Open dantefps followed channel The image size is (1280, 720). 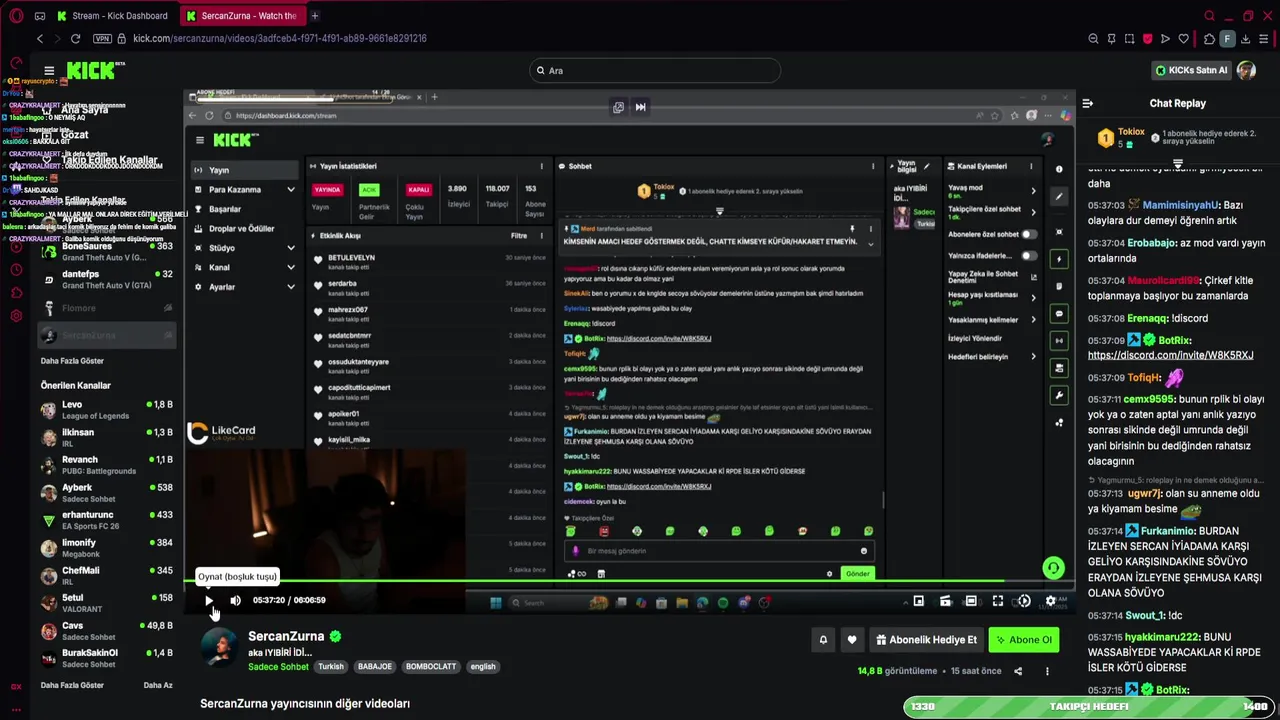point(108,279)
